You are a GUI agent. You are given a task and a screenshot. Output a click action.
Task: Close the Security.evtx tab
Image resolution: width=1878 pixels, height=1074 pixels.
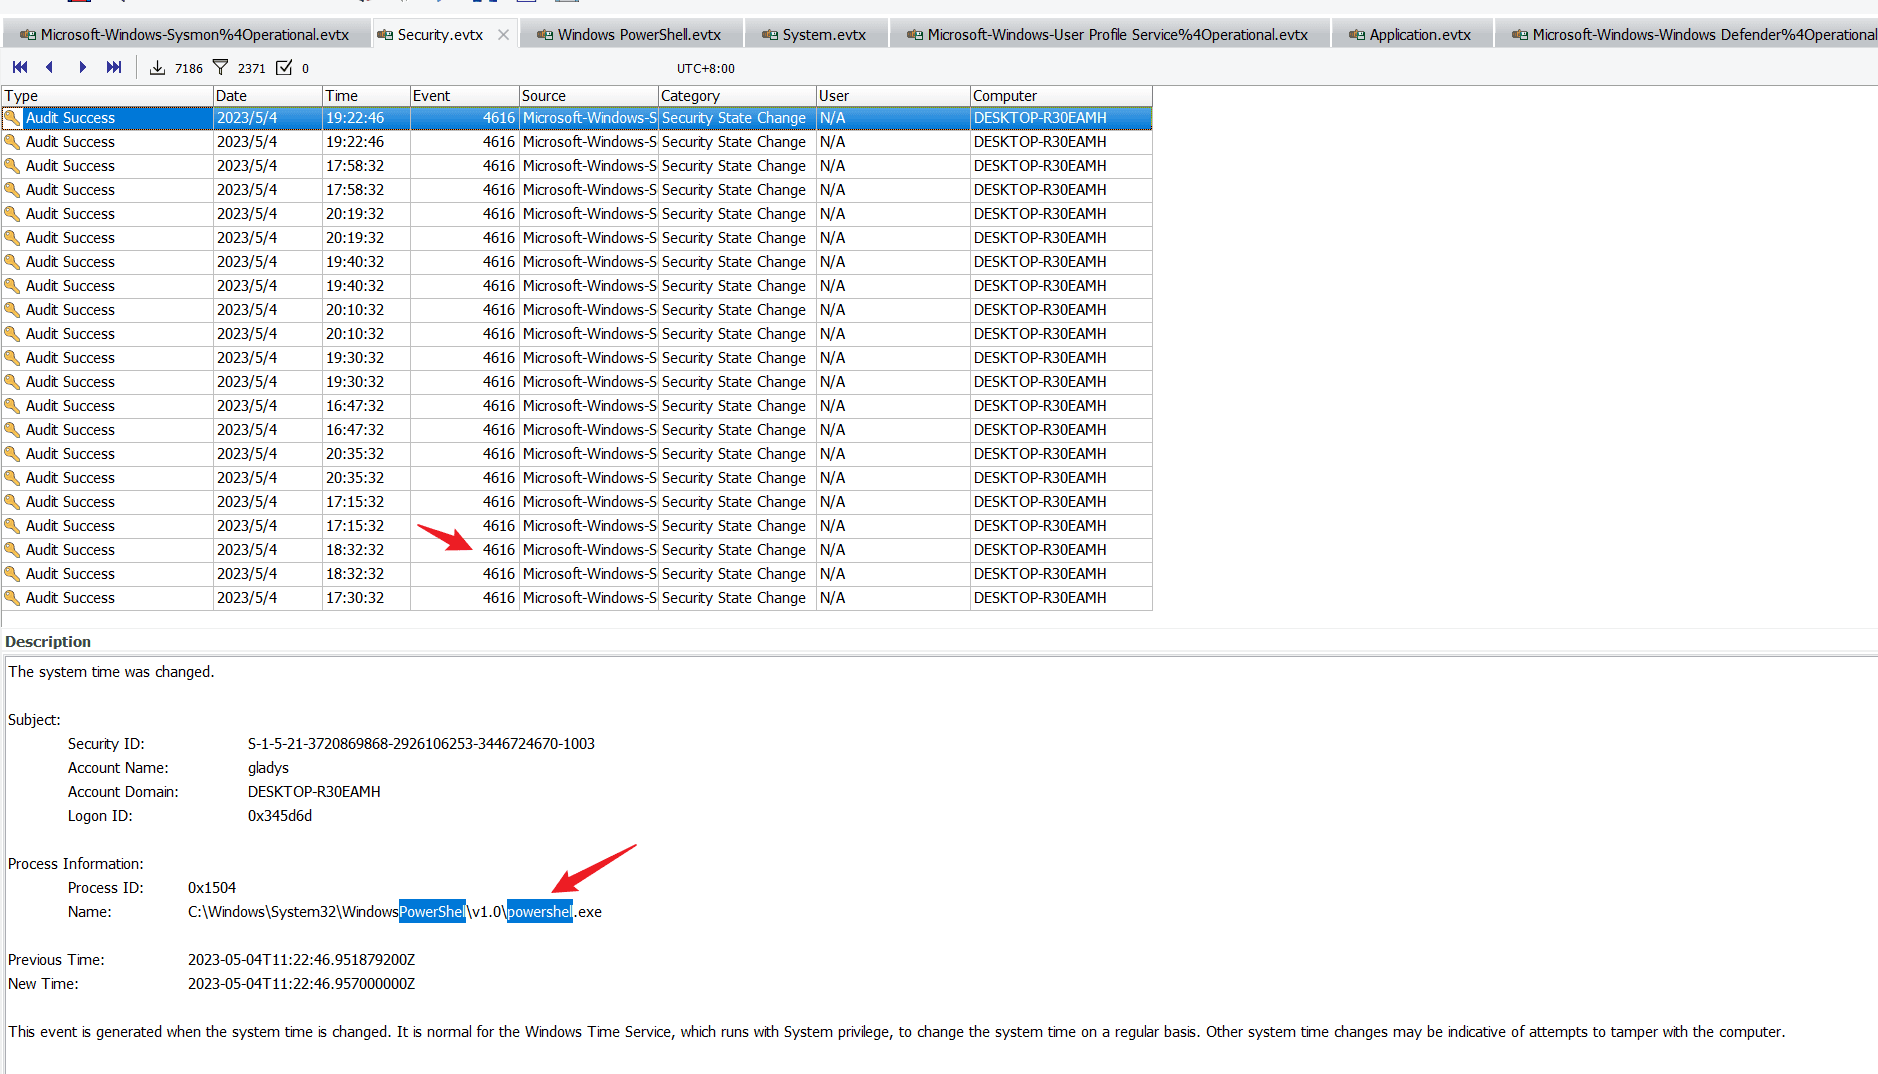coord(503,35)
